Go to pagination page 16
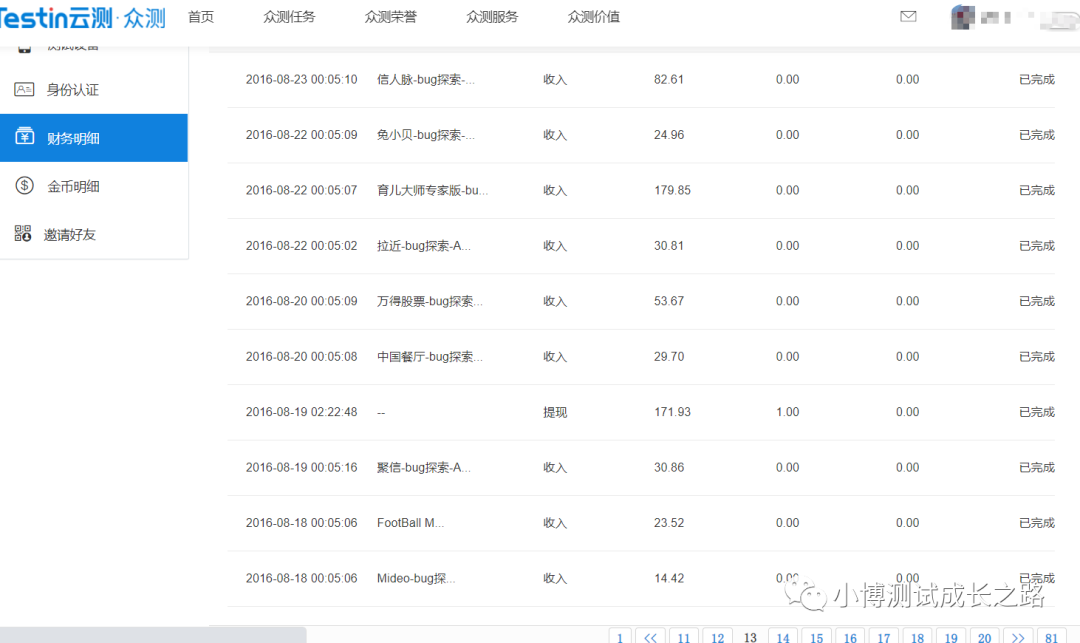 tap(850, 636)
